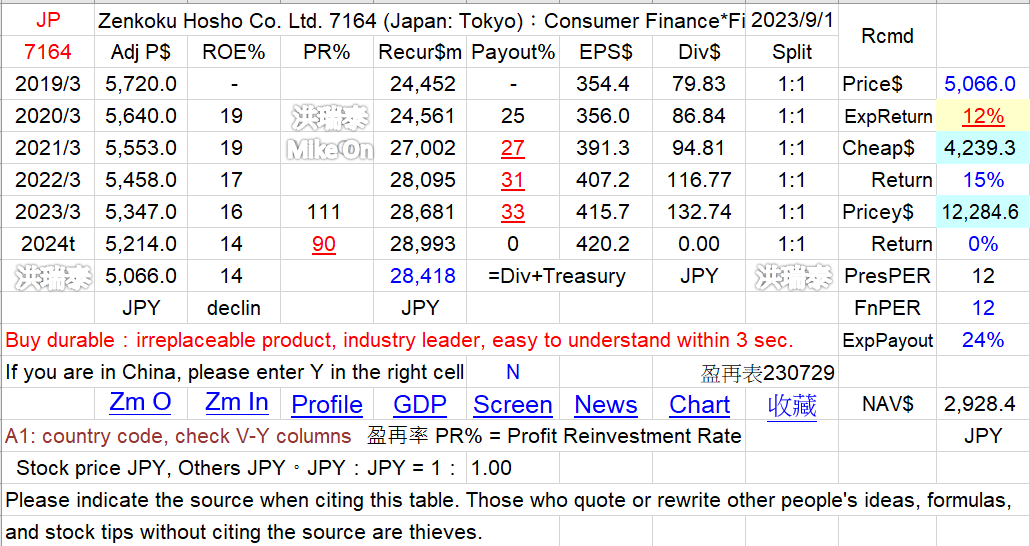The height and width of the screenshot is (546, 1030).
Task: Click the PR% value 111
Action: click(x=324, y=212)
